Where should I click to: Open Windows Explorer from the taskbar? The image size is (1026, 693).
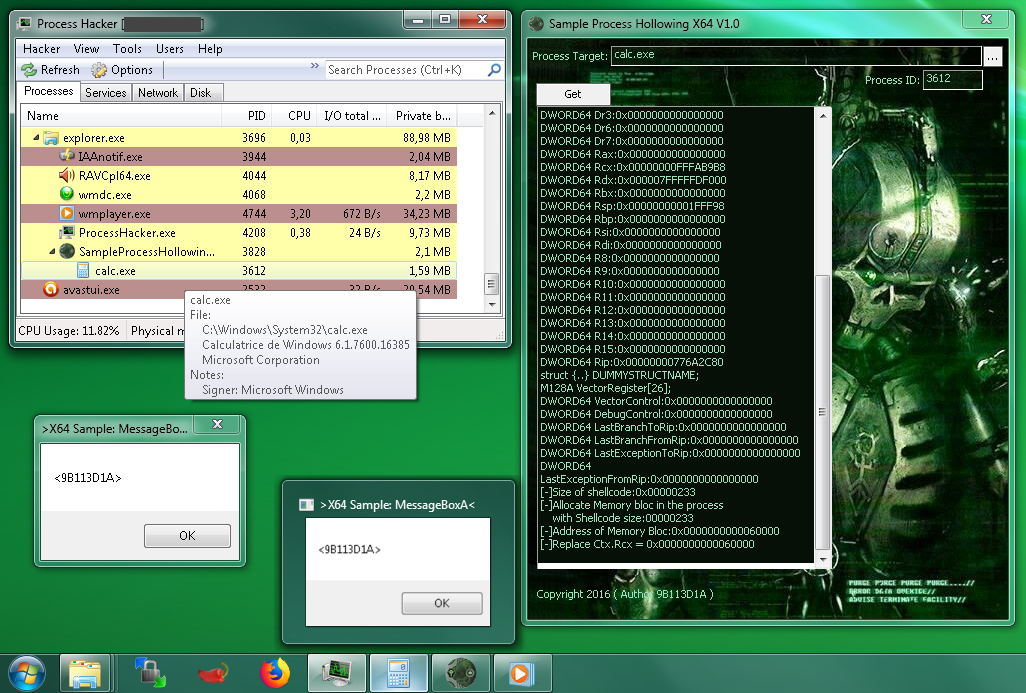(x=85, y=673)
